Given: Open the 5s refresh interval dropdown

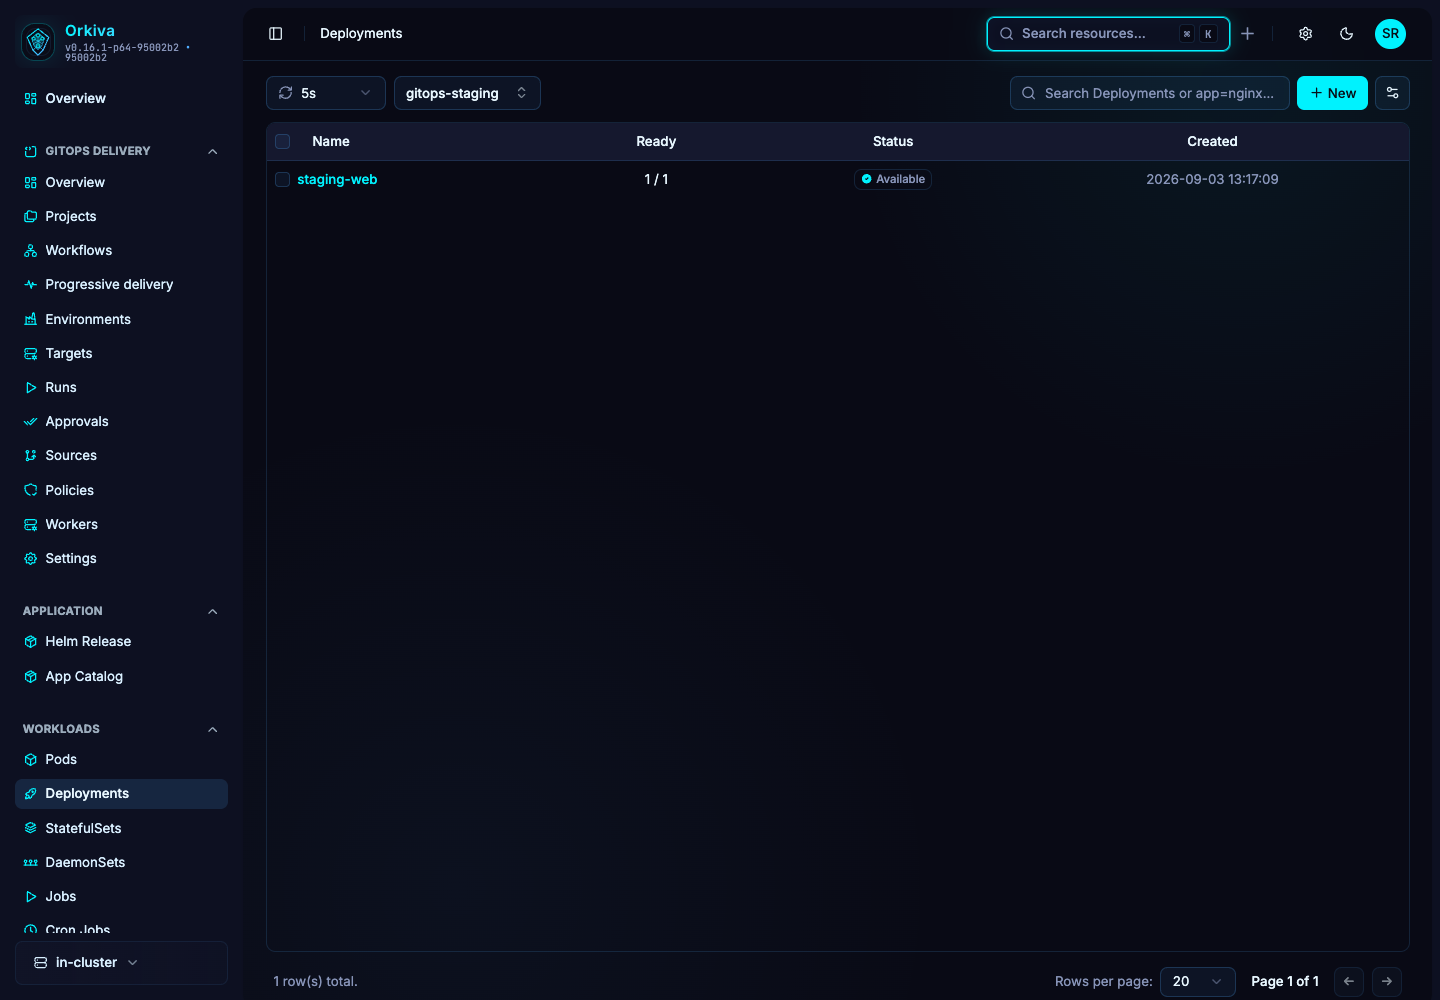Looking at the screenshot, I should tap(326, 93).
